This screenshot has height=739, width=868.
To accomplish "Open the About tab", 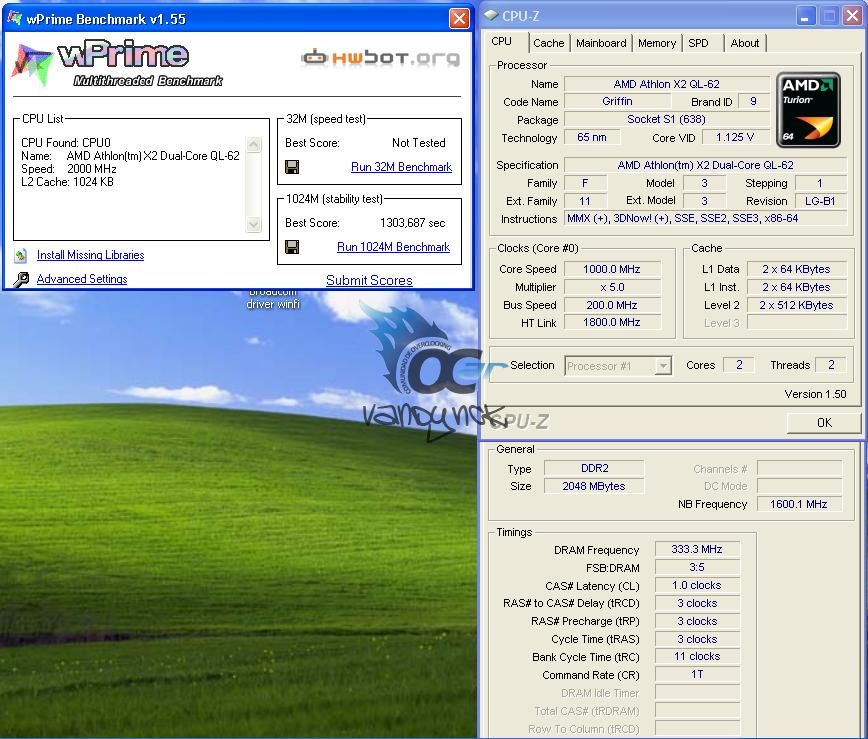I will (745, 43).
